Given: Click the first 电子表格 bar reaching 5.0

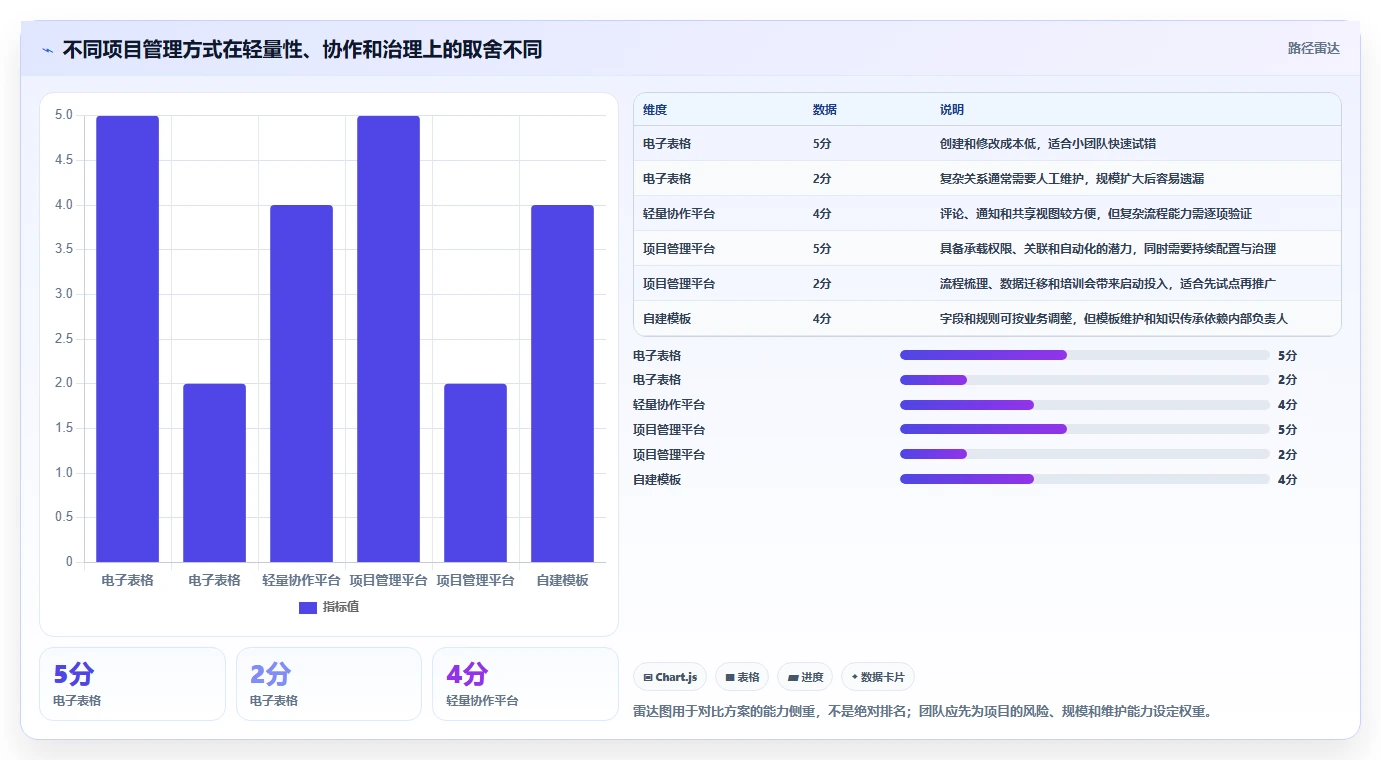Looking at the screenshot, I should point(127,339).
